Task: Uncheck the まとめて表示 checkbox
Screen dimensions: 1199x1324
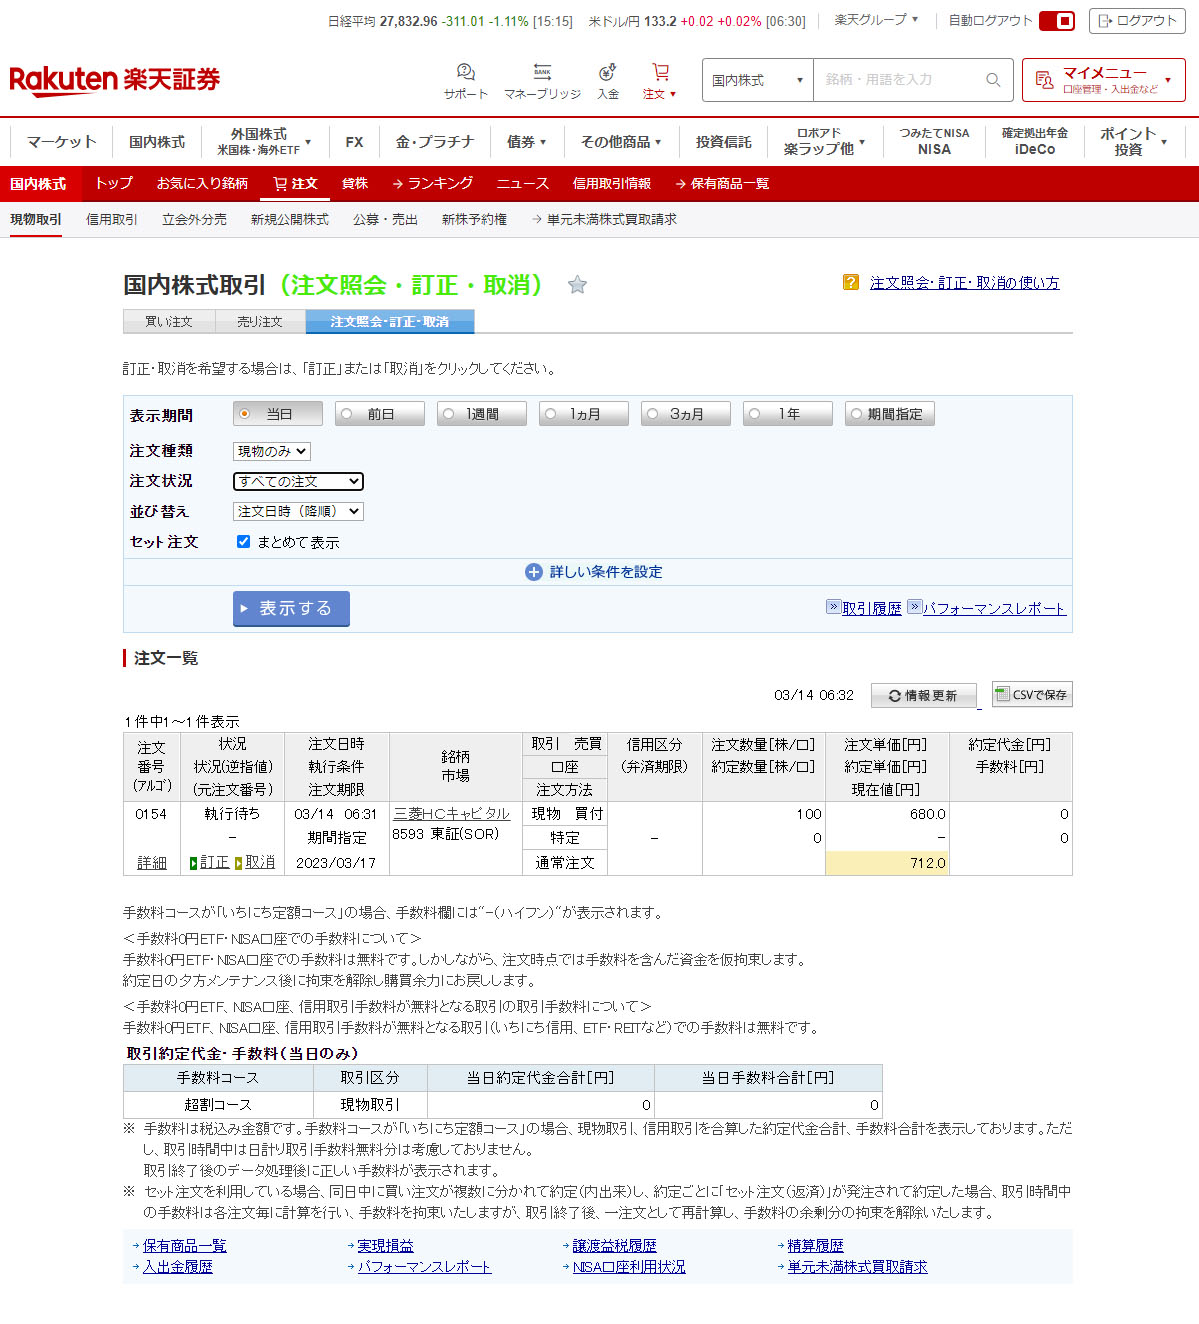Action: [243, 542]
